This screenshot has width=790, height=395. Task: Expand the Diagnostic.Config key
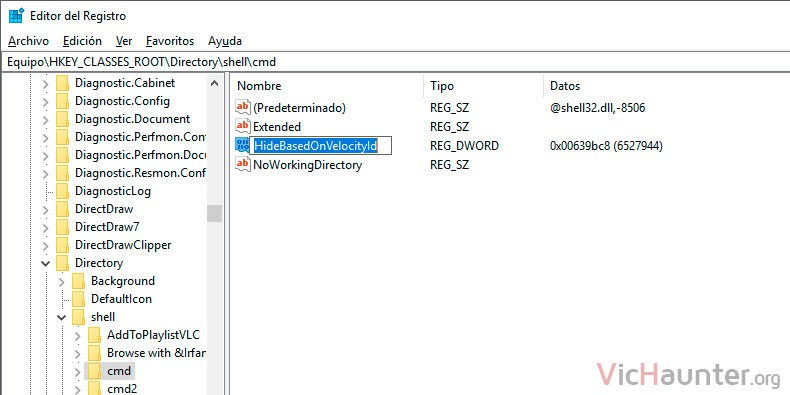[46, 101]
